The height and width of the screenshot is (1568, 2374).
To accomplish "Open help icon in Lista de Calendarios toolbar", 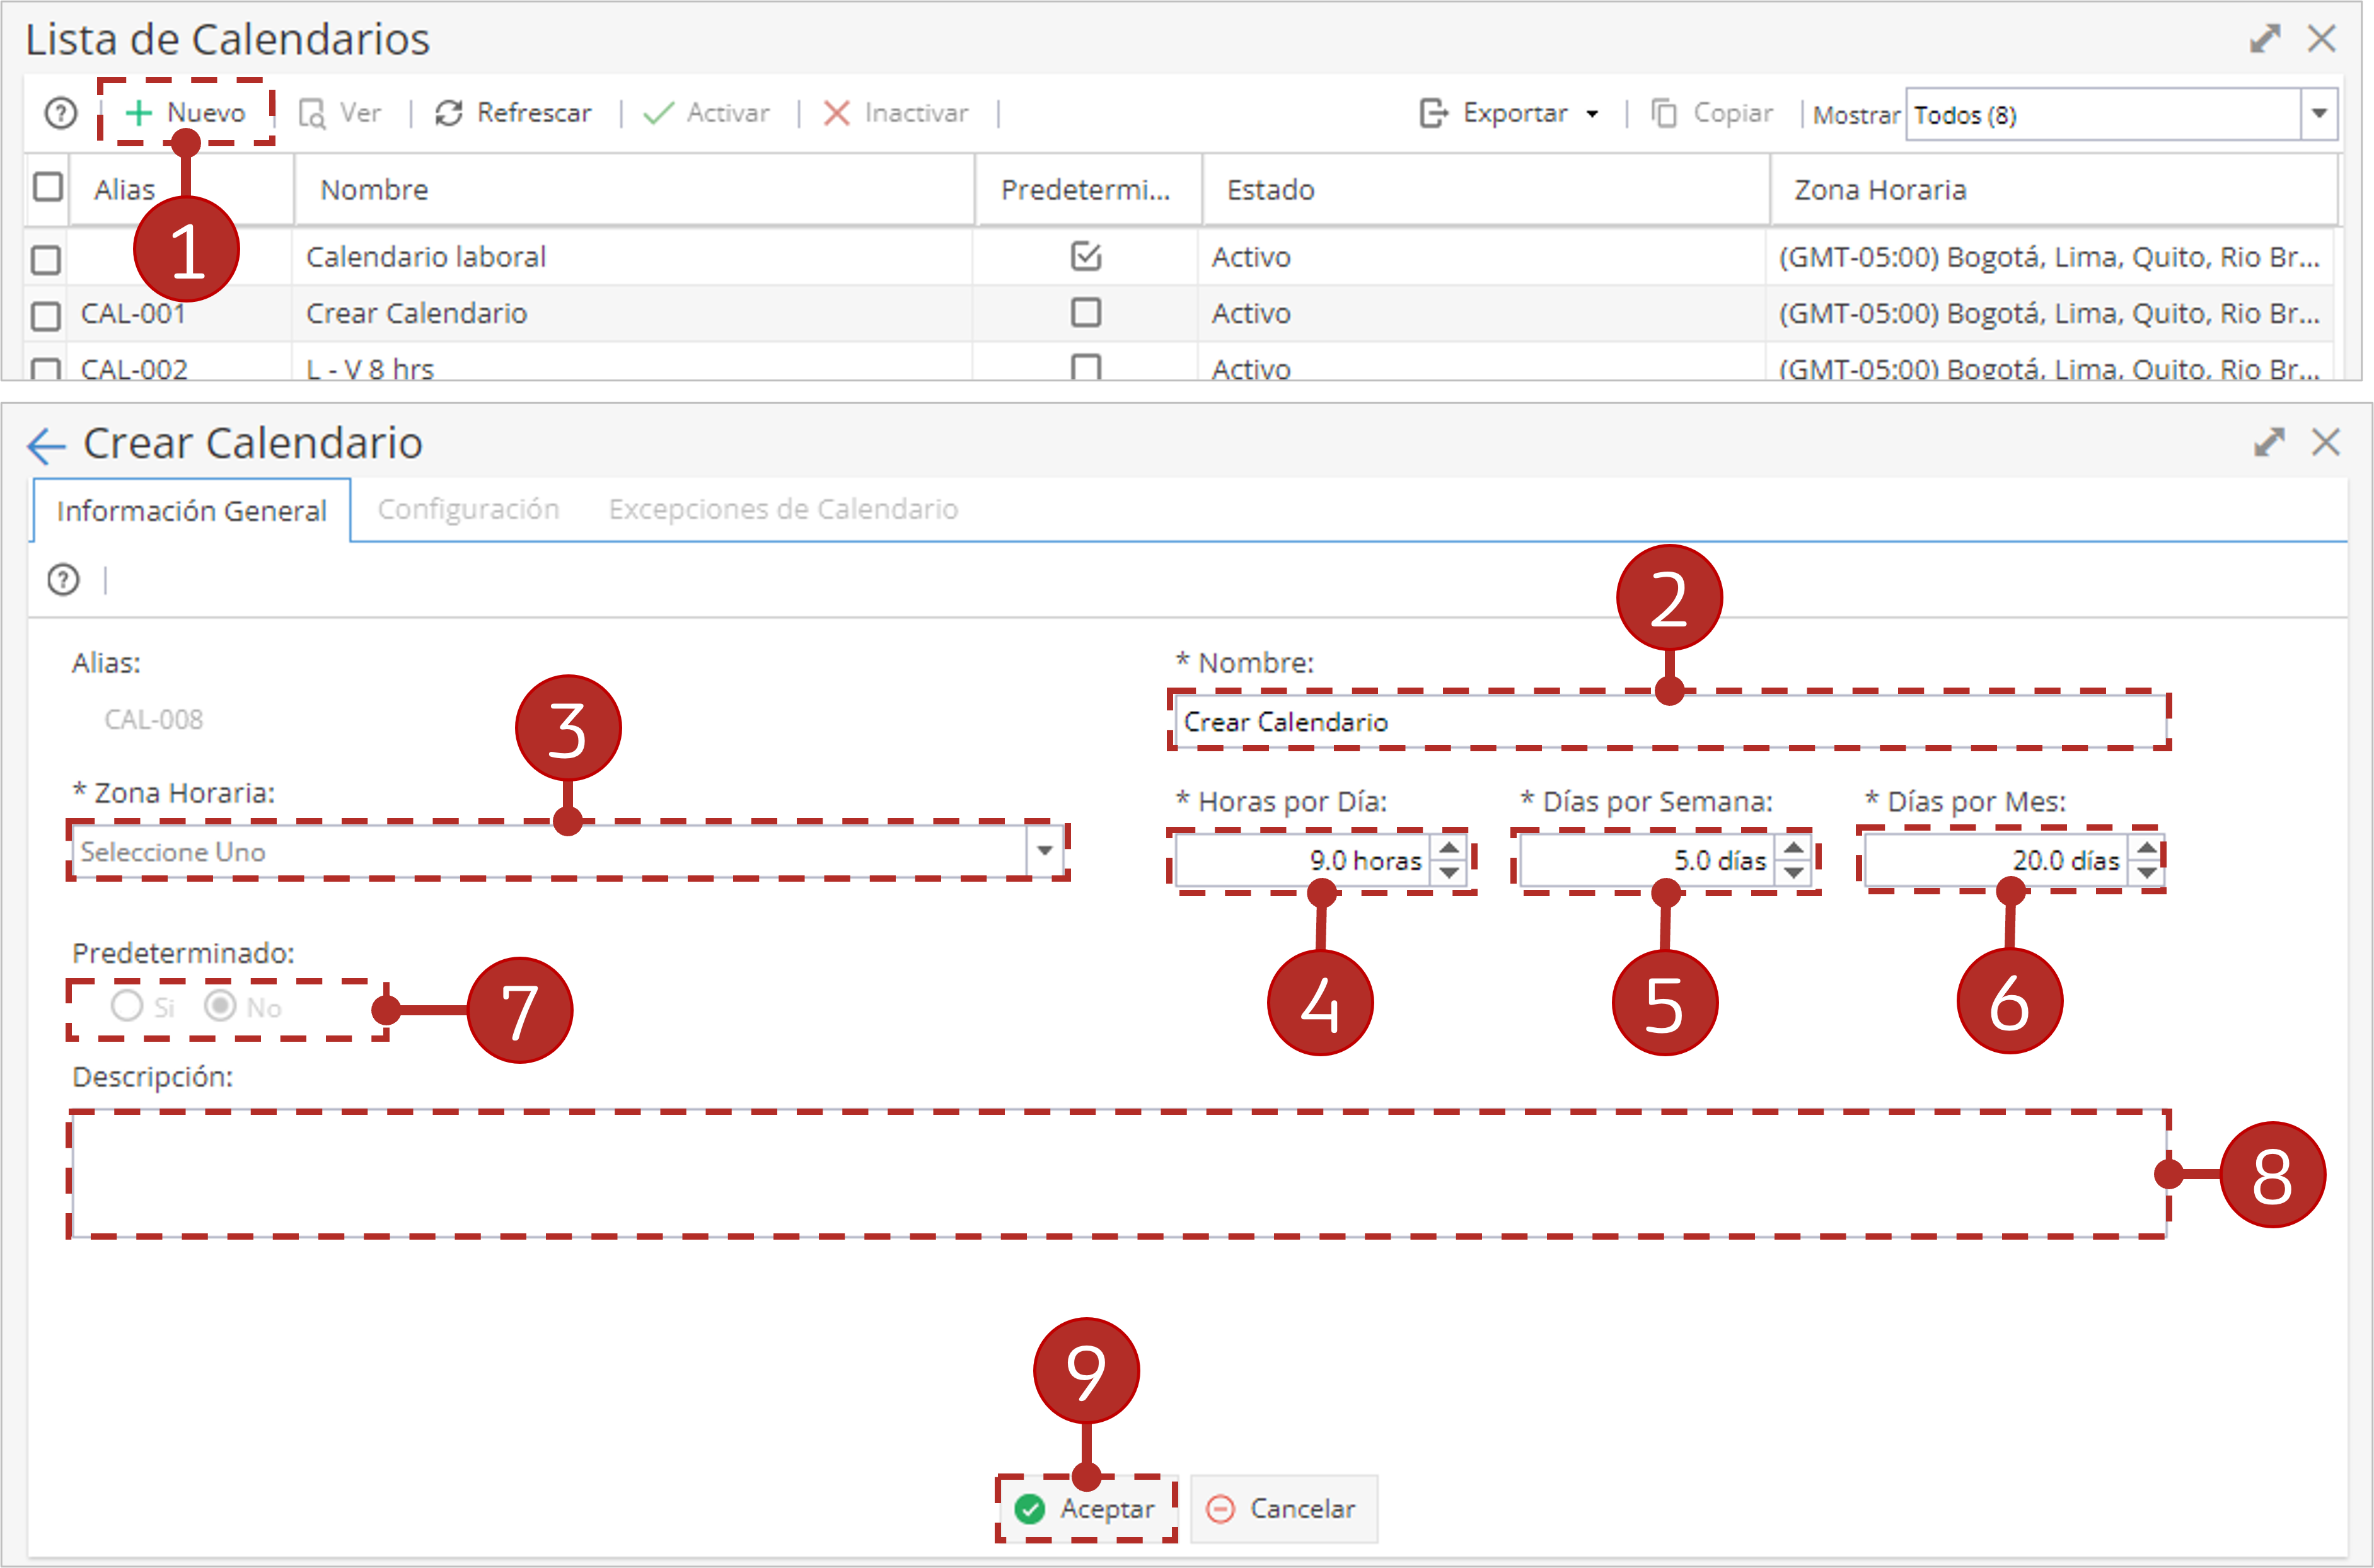I will (61, 113).
